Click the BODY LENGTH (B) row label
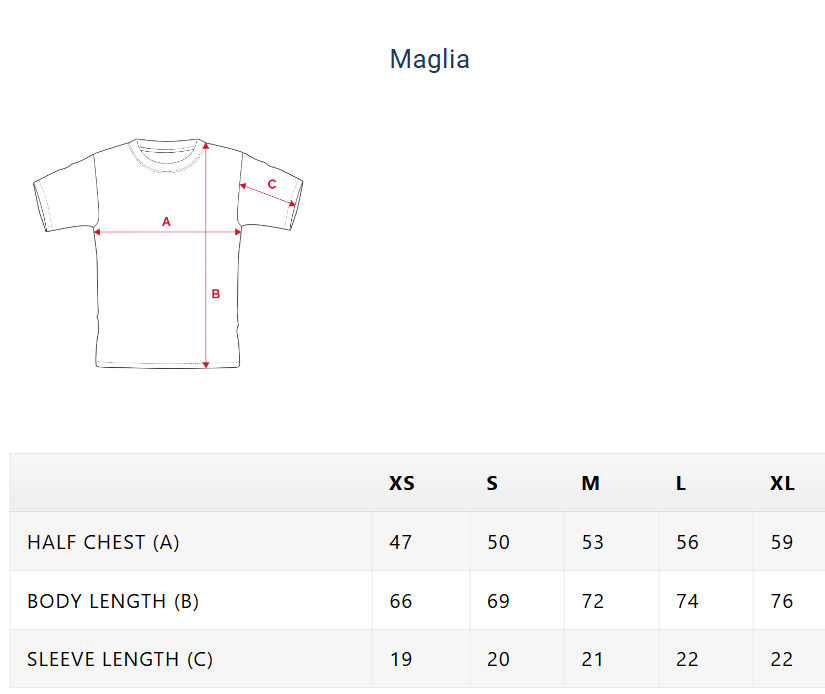The height and width of the screenshot is (694, 825). tap(113, 601)
